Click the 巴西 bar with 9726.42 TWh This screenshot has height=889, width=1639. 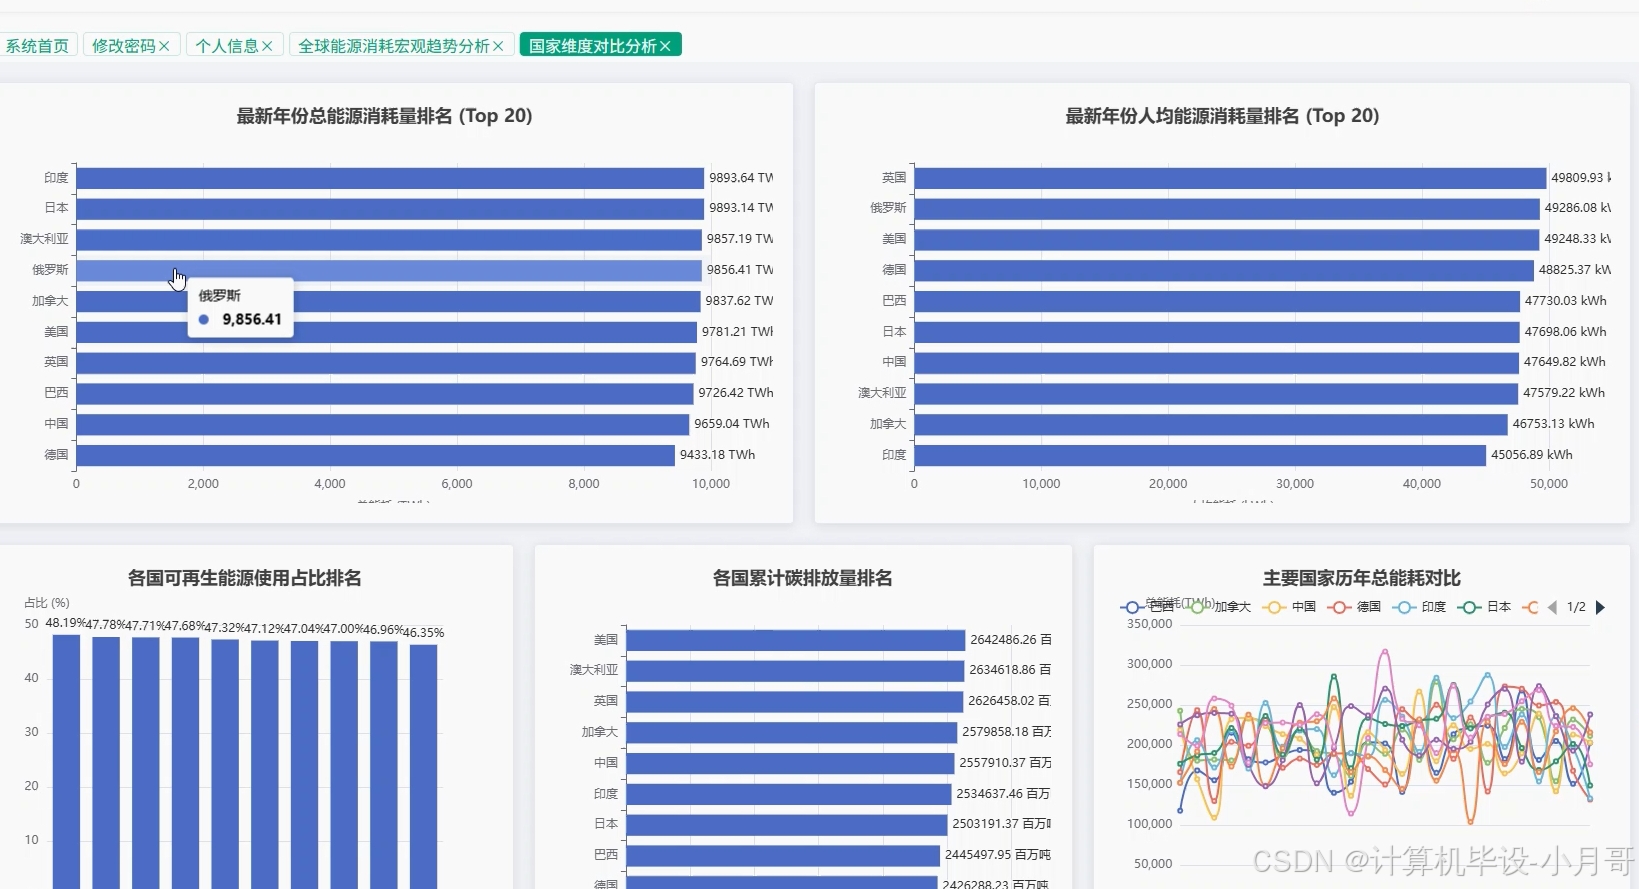tap(385, 393)
